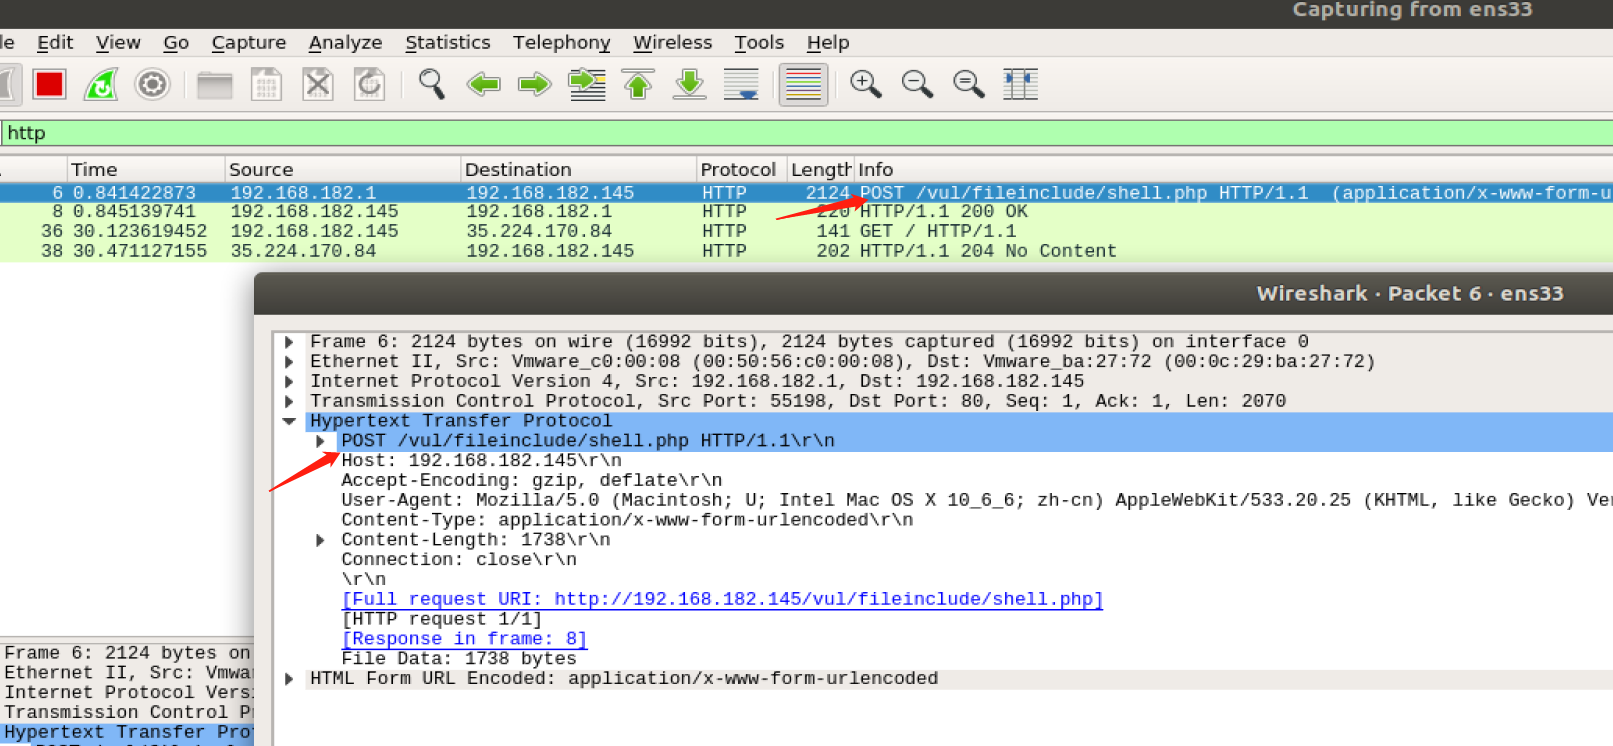Collapse the Hypertext Transfer Protocol node
Image resolution: width=1613 pixels, height=746 pixels.
tap(289, 421)
